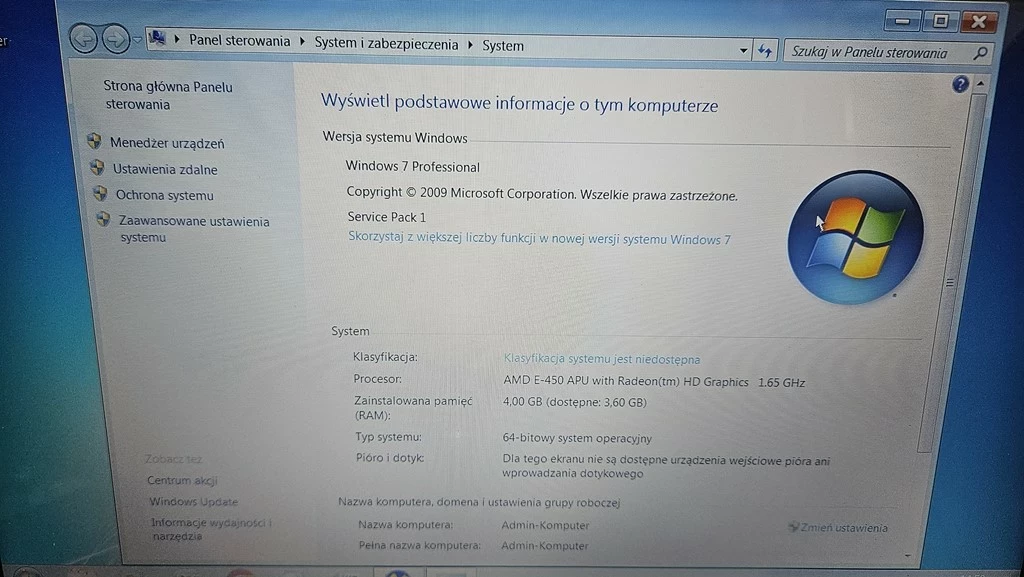Open Klasyfikacja systemu jest niedostępna link

(x=601, y=359)
